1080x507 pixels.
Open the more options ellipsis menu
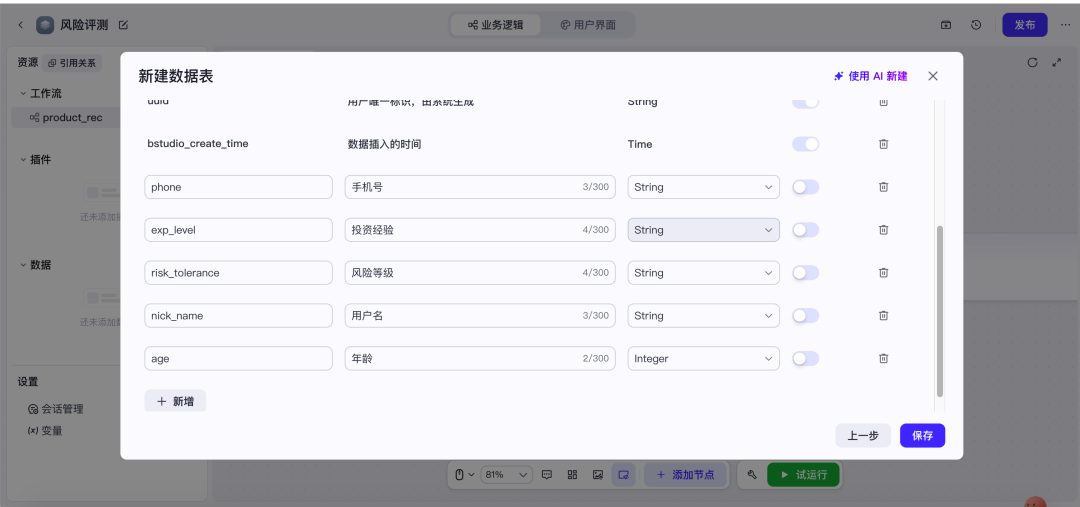click(x=1066, y=25)
